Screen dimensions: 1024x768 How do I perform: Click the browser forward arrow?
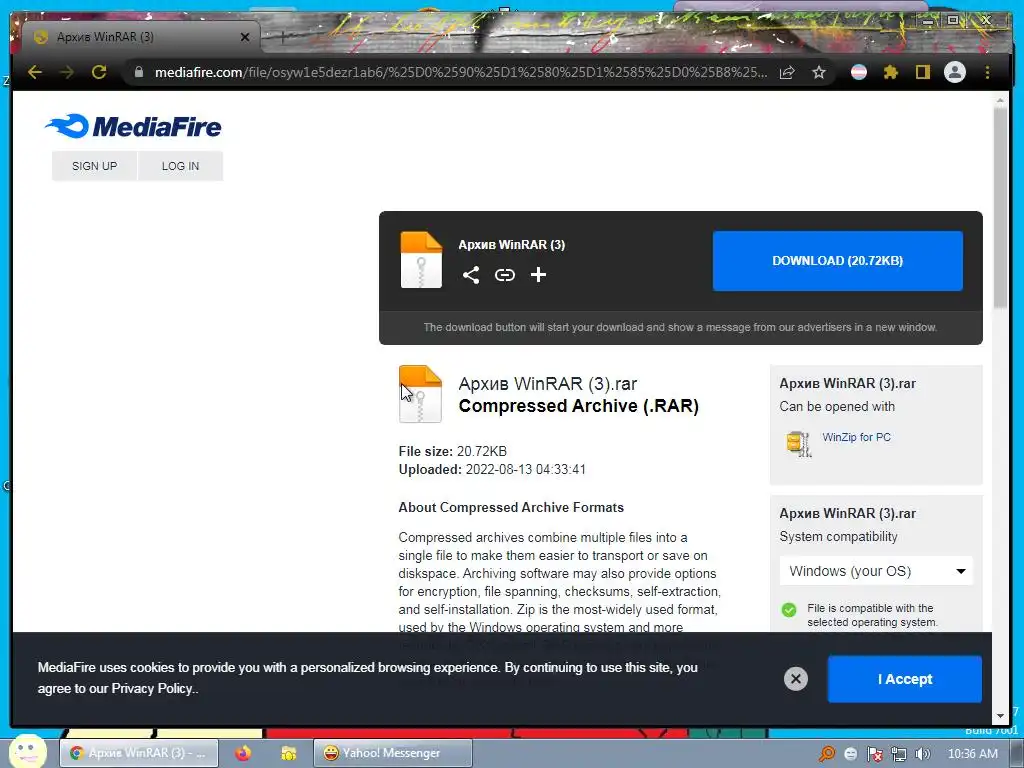click(67, 72)
